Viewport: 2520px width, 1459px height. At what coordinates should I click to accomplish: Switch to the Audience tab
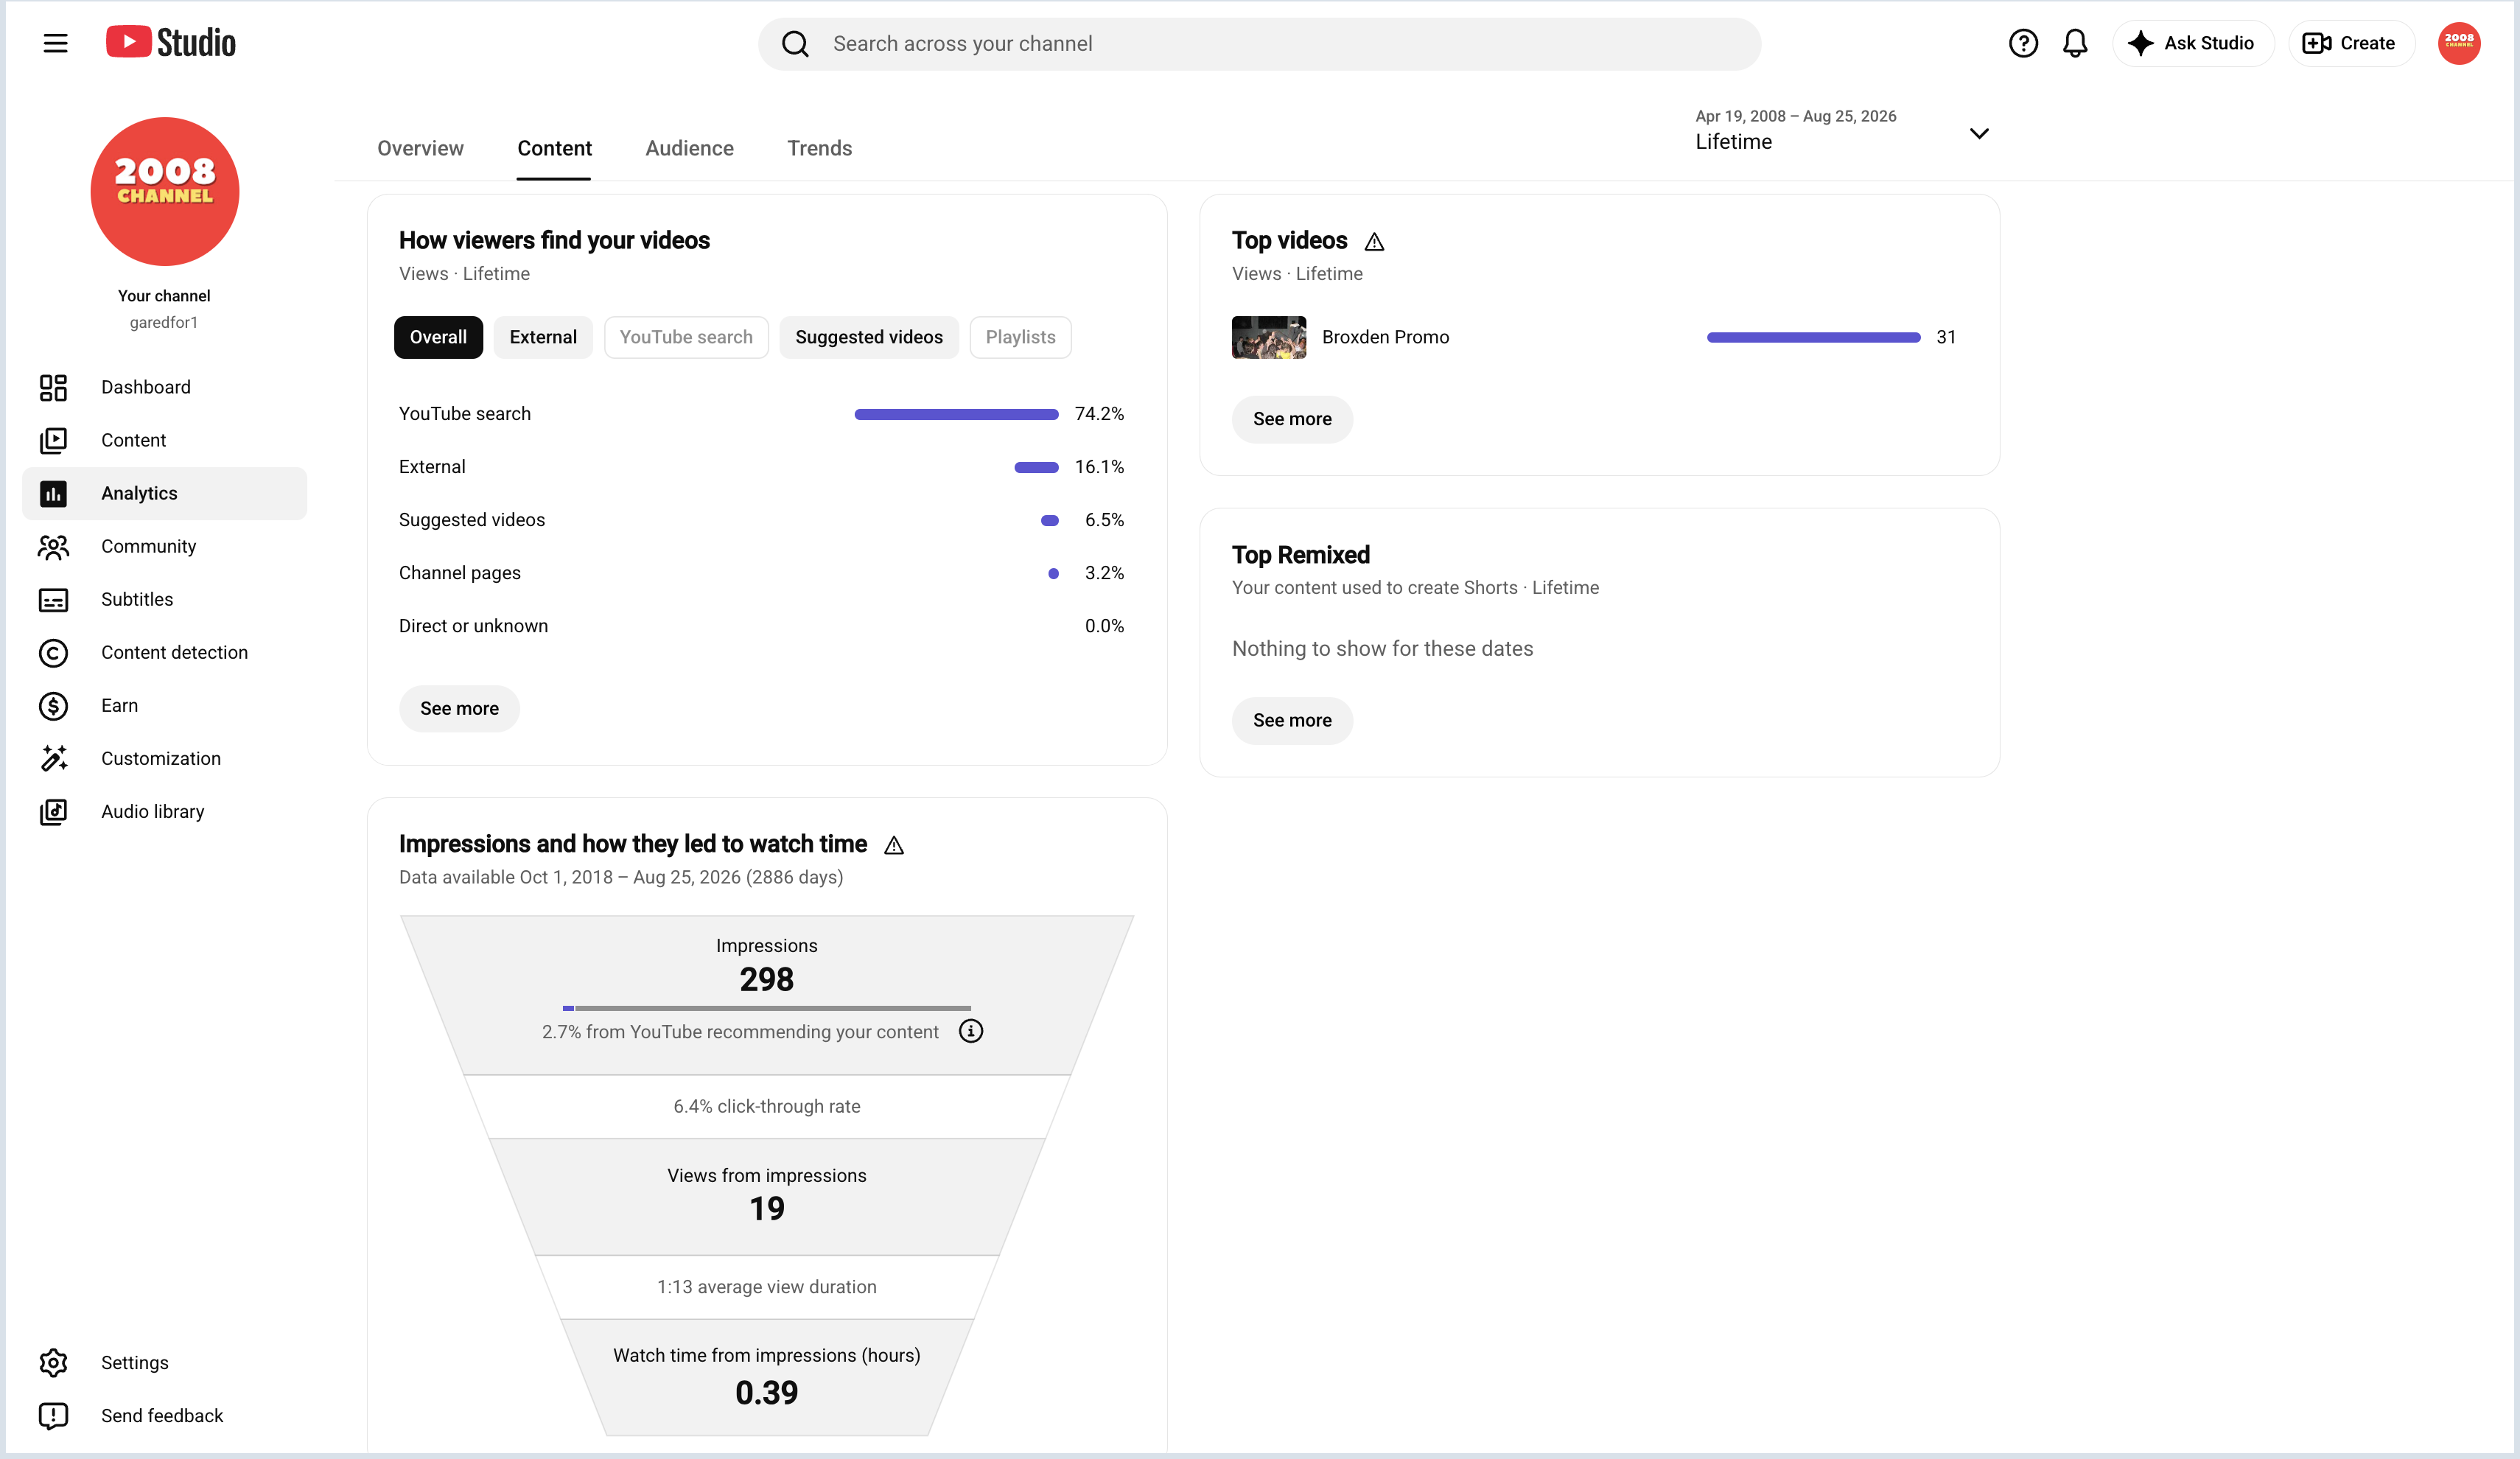tap(689, 148)
